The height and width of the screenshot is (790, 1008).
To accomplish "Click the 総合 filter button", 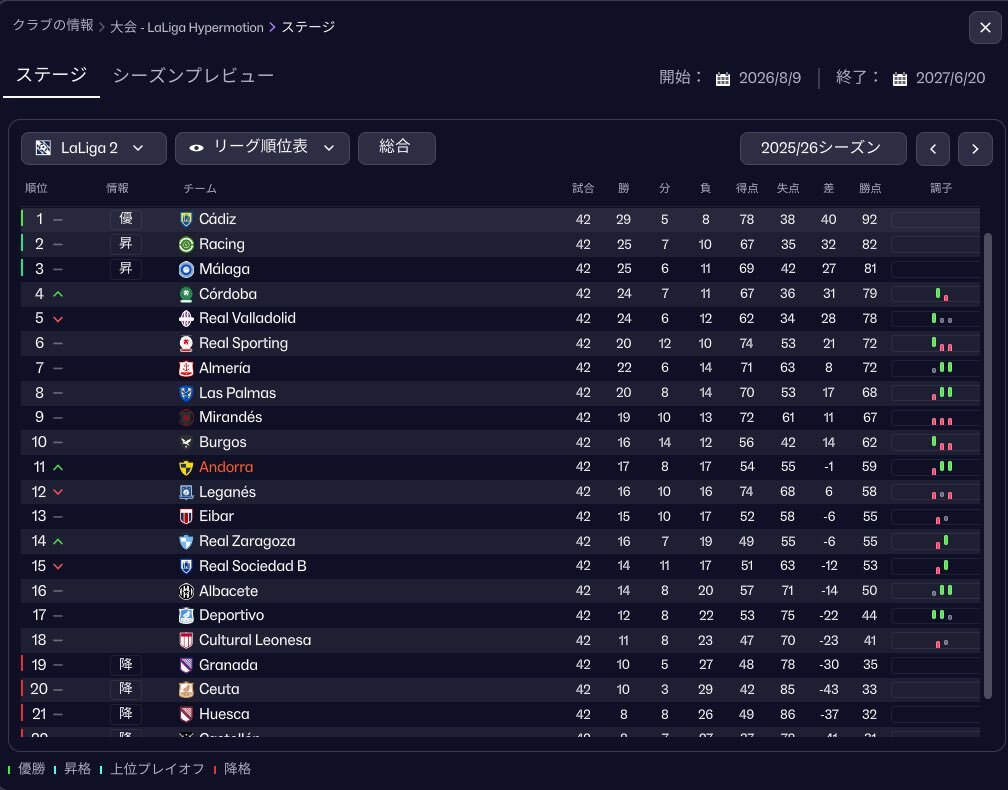I will 396,148.
